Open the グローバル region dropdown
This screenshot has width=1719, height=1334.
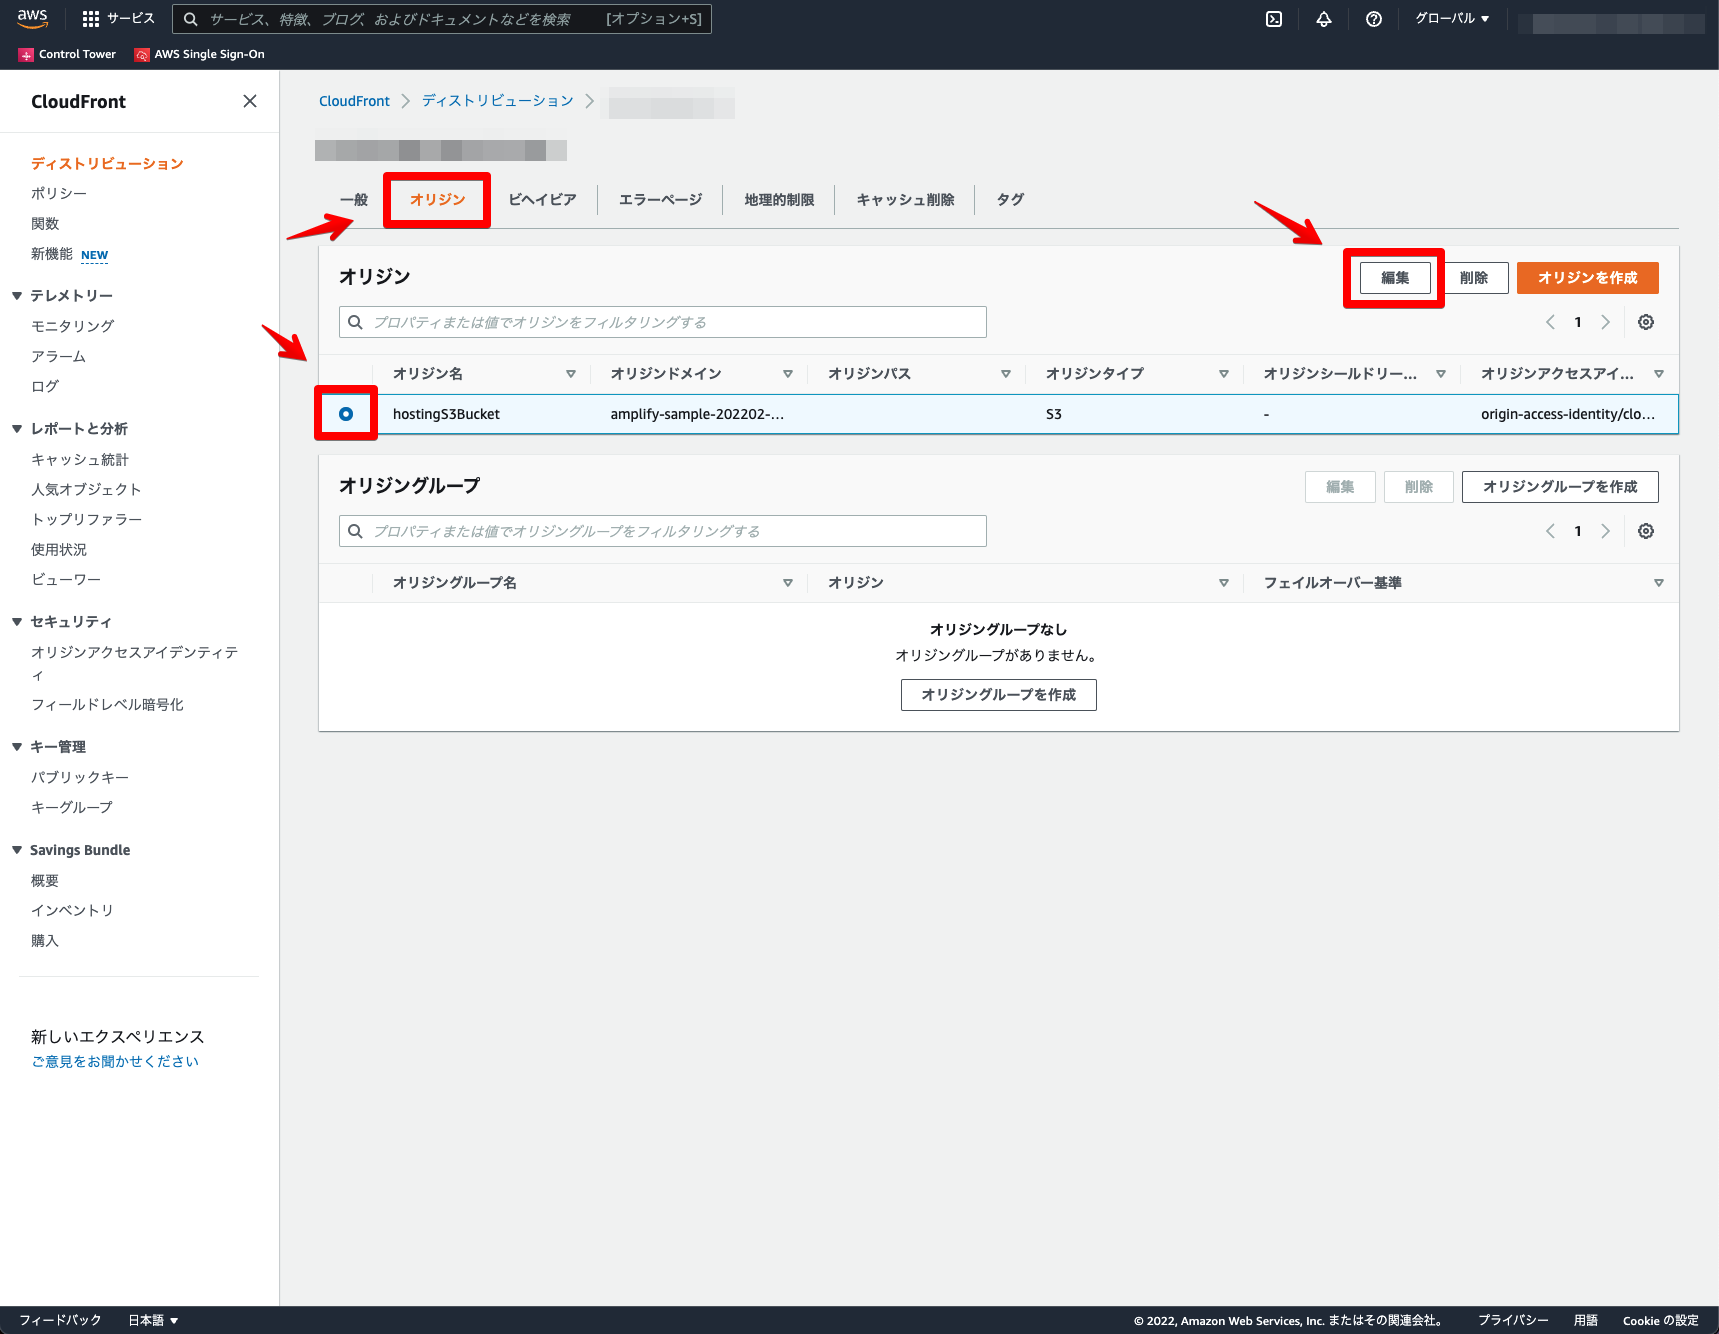tap(1452, 19)
